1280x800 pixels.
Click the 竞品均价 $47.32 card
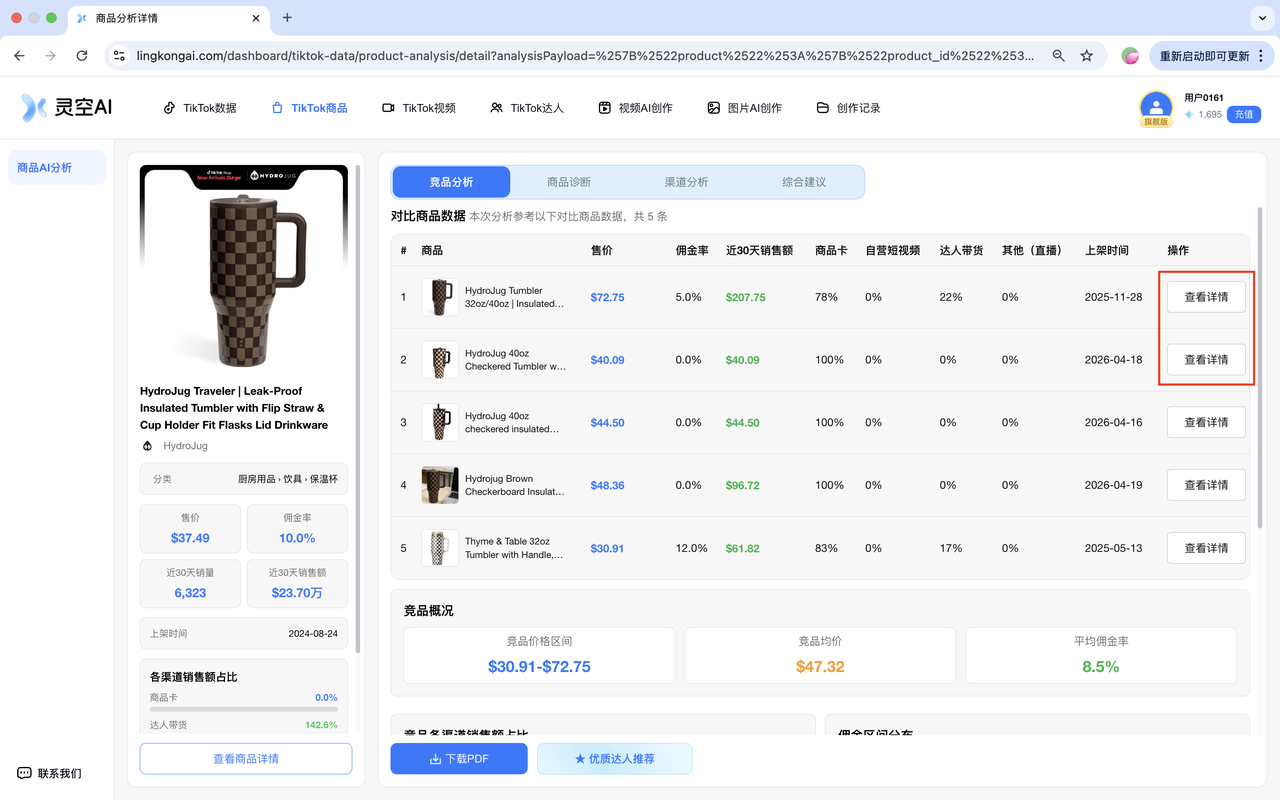(820, 656)
